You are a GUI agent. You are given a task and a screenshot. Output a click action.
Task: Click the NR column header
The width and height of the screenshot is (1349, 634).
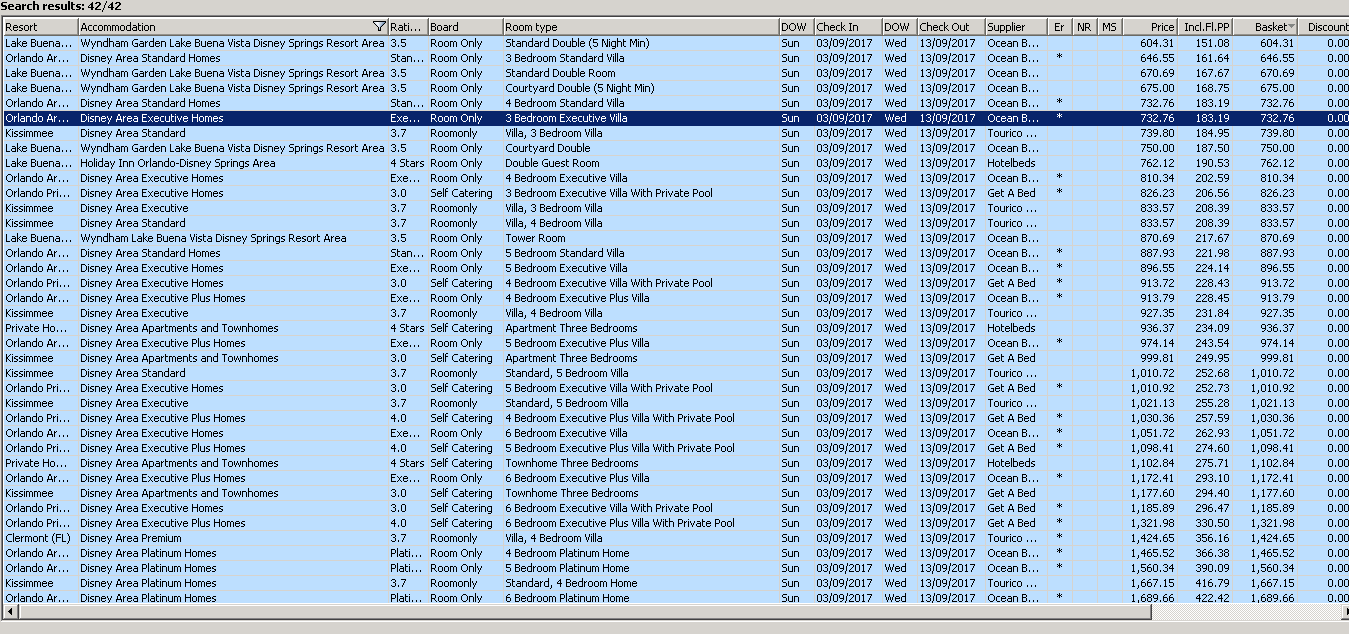pyautogui.click(x=1085, y=27)
